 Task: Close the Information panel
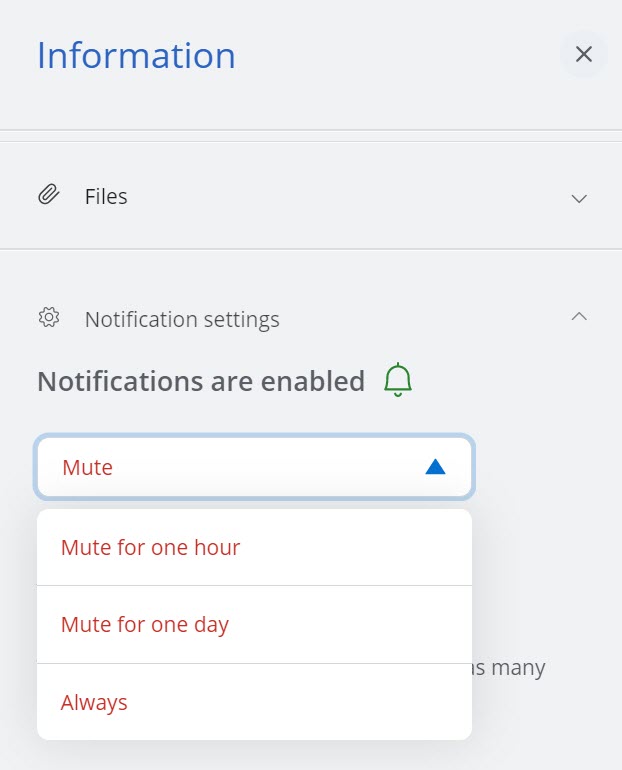[584, 54]
